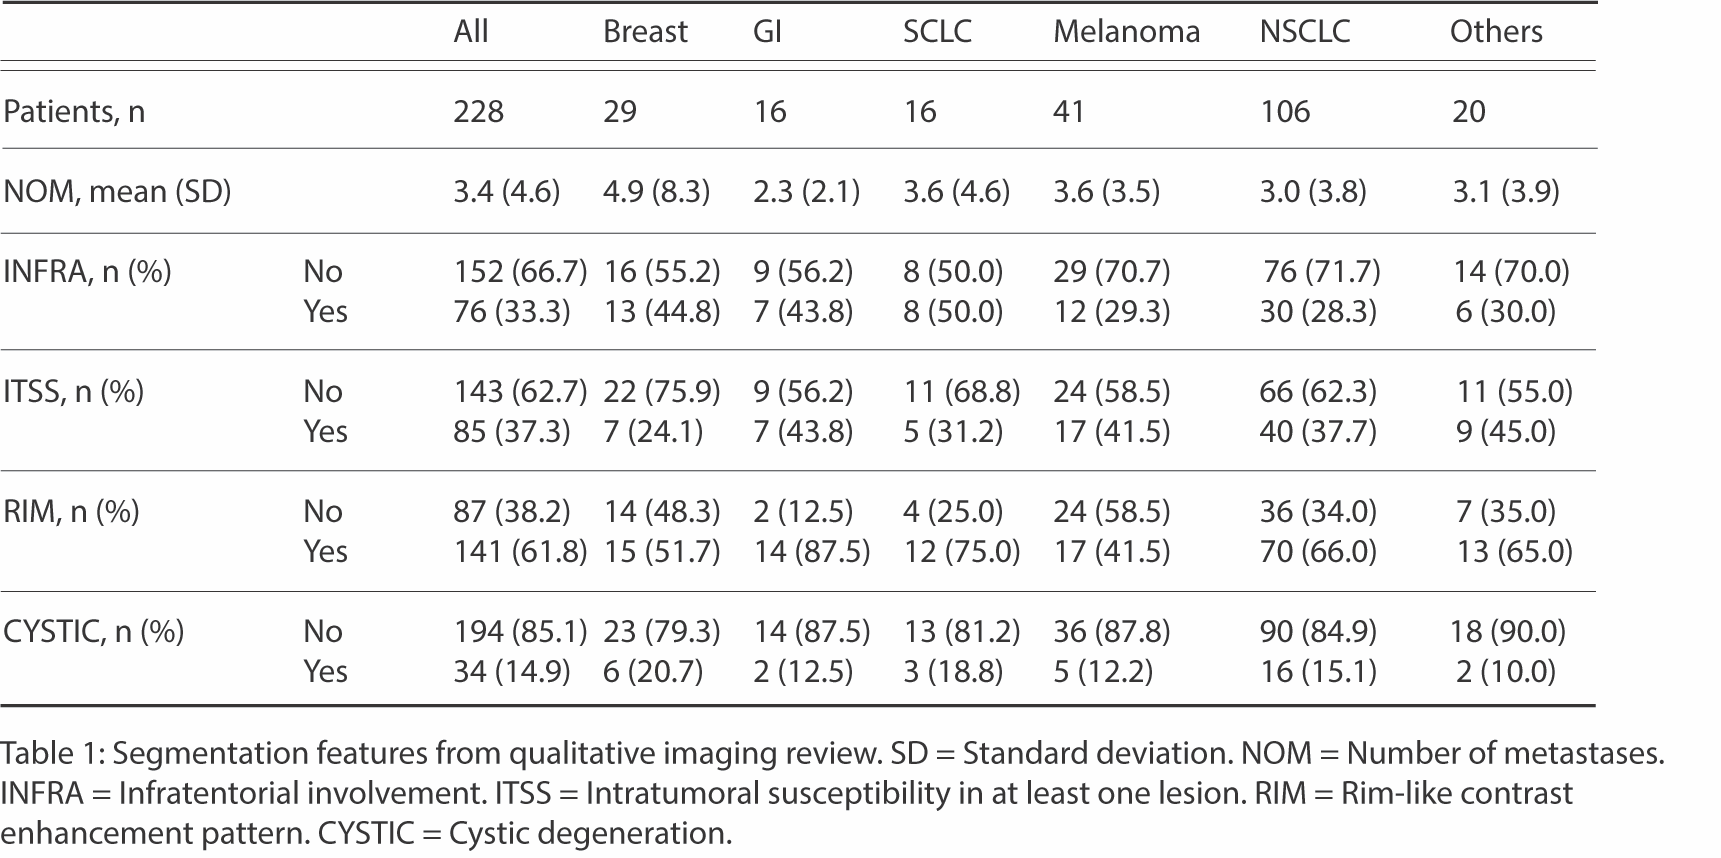1721x858 pixels.
Task: Click the value 4.9 (8.3) under Breast
Action: [x=656, y=191]
